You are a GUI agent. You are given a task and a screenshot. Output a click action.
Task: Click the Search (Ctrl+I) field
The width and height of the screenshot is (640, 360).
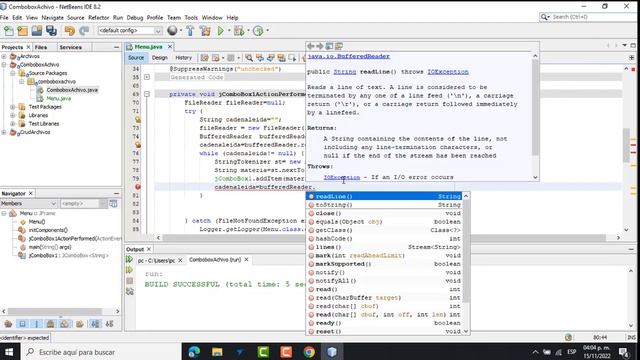click(588, 17)
